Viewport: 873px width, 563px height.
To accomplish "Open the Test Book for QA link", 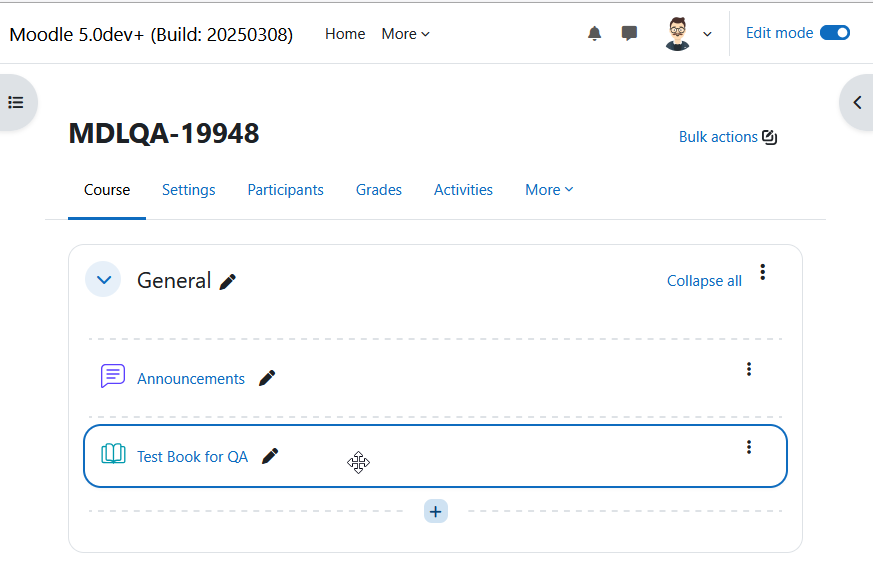I will point(192,457).
